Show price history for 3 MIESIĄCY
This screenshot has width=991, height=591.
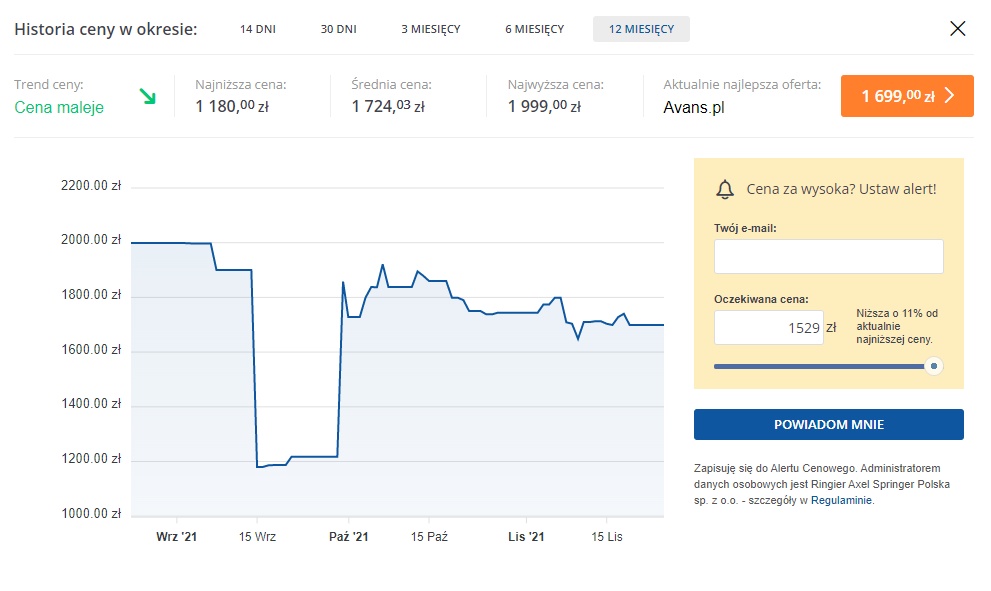pos(430,29)
